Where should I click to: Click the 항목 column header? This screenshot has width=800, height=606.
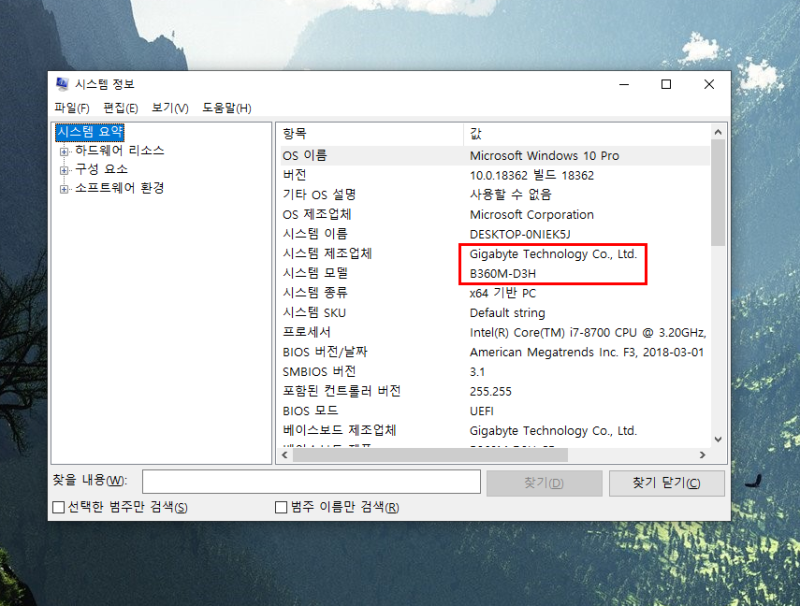tap(372, 134)
